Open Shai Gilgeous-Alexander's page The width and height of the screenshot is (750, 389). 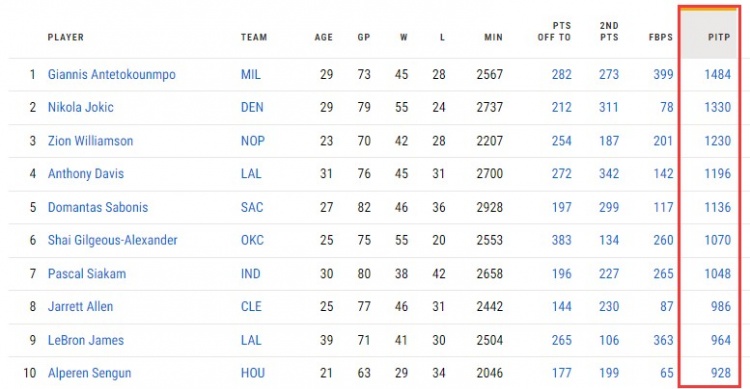112,240
